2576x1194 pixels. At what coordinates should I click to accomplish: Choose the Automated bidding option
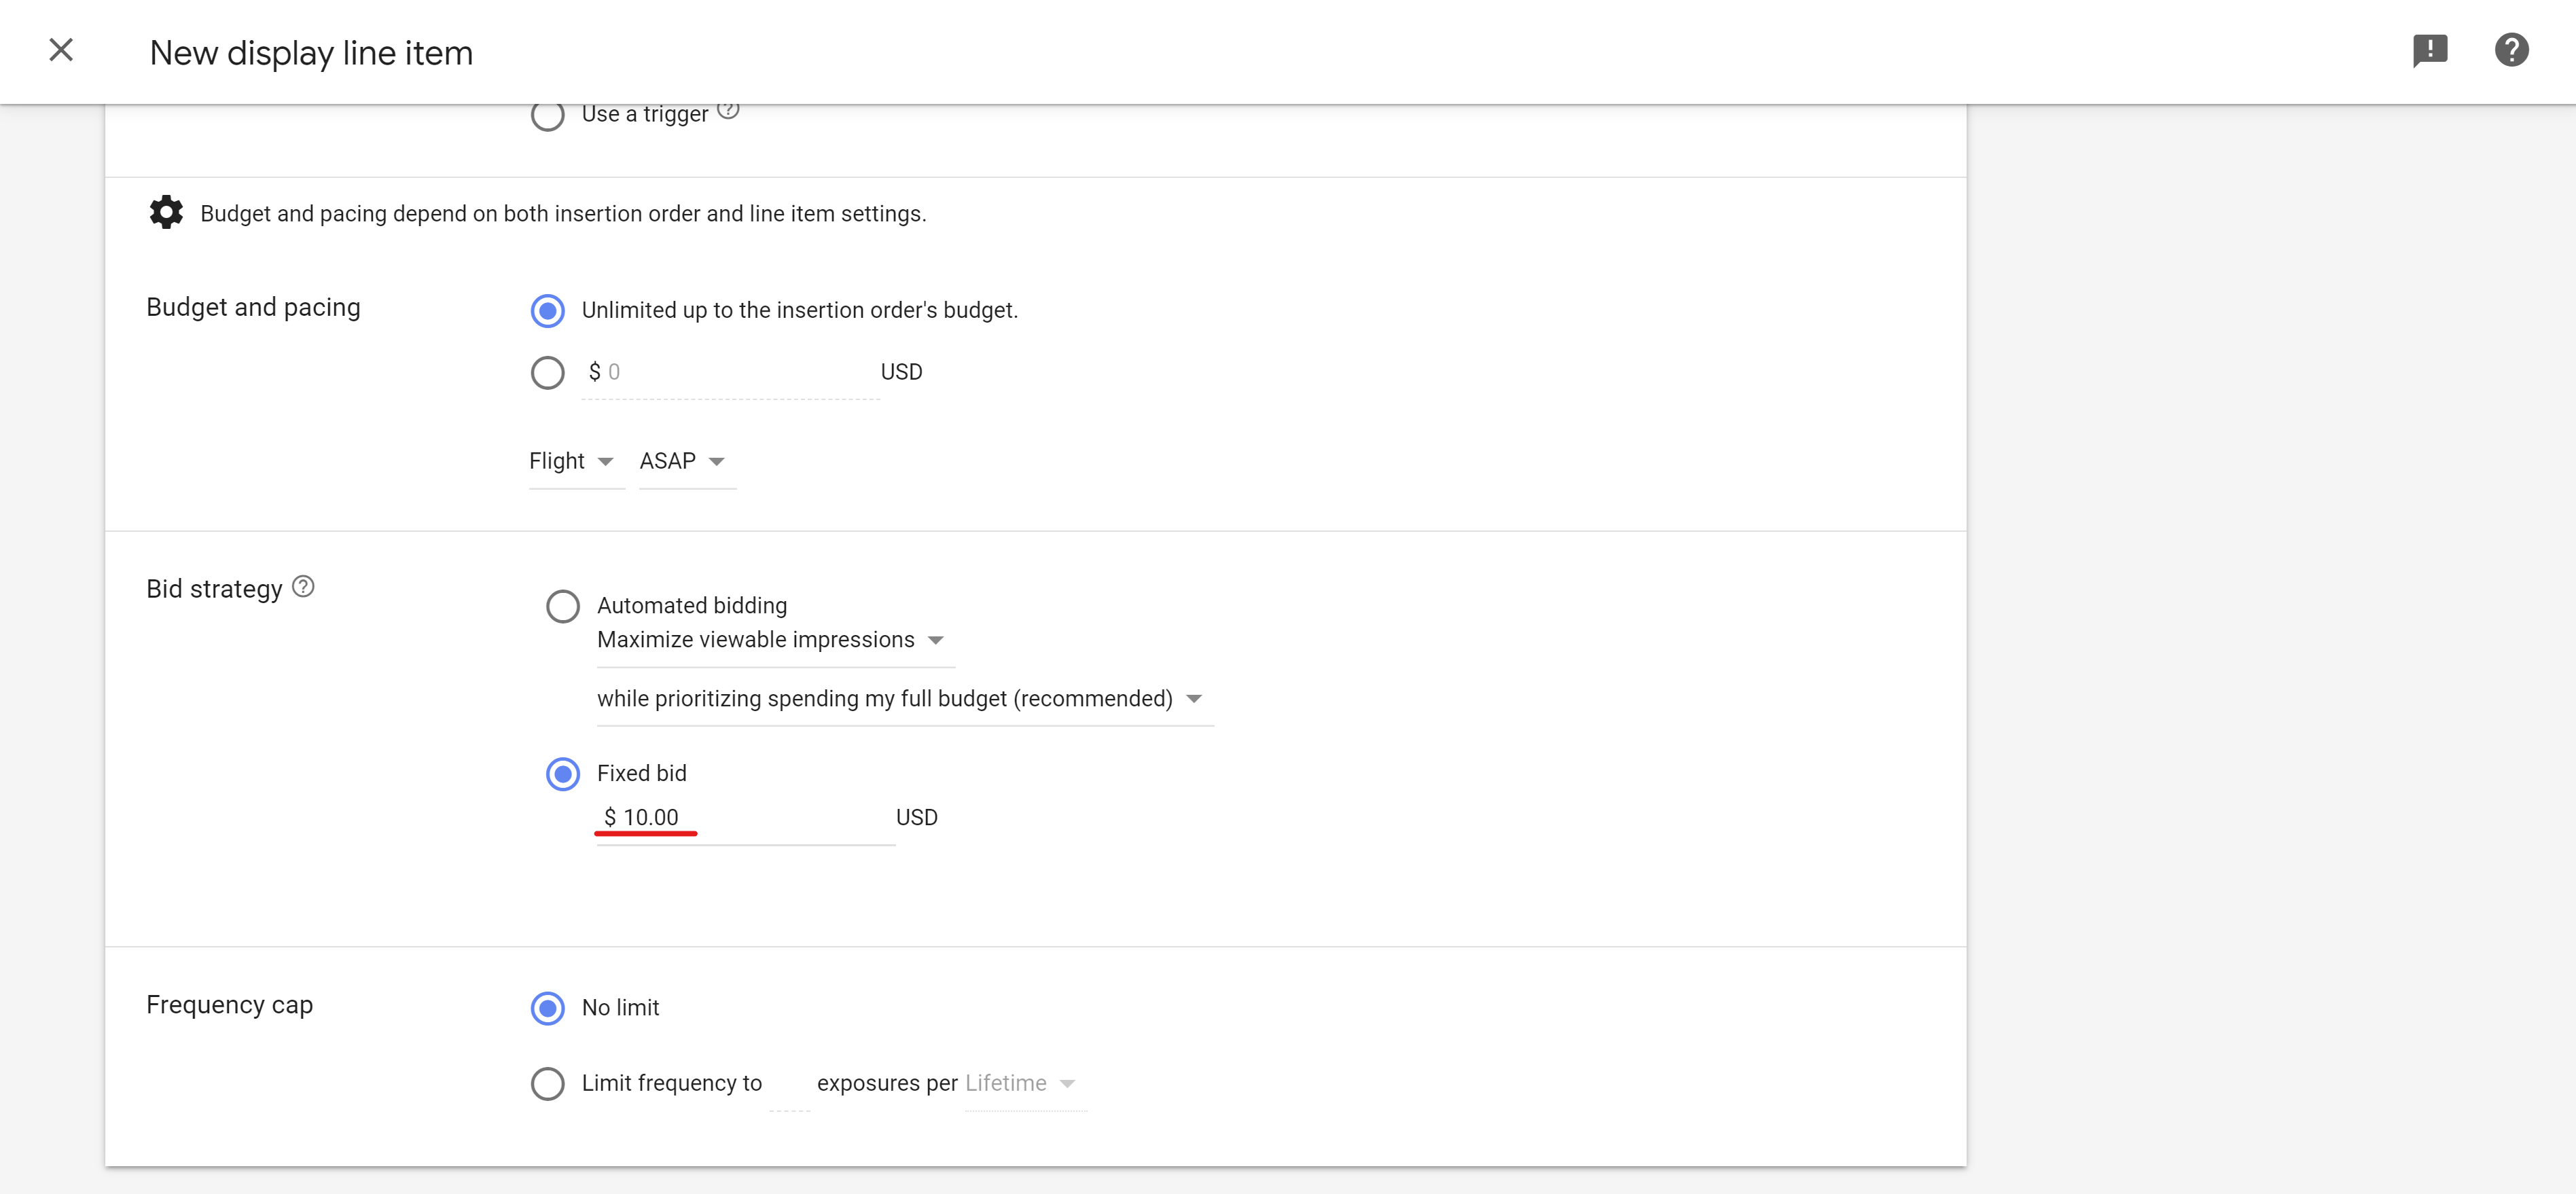562,606
